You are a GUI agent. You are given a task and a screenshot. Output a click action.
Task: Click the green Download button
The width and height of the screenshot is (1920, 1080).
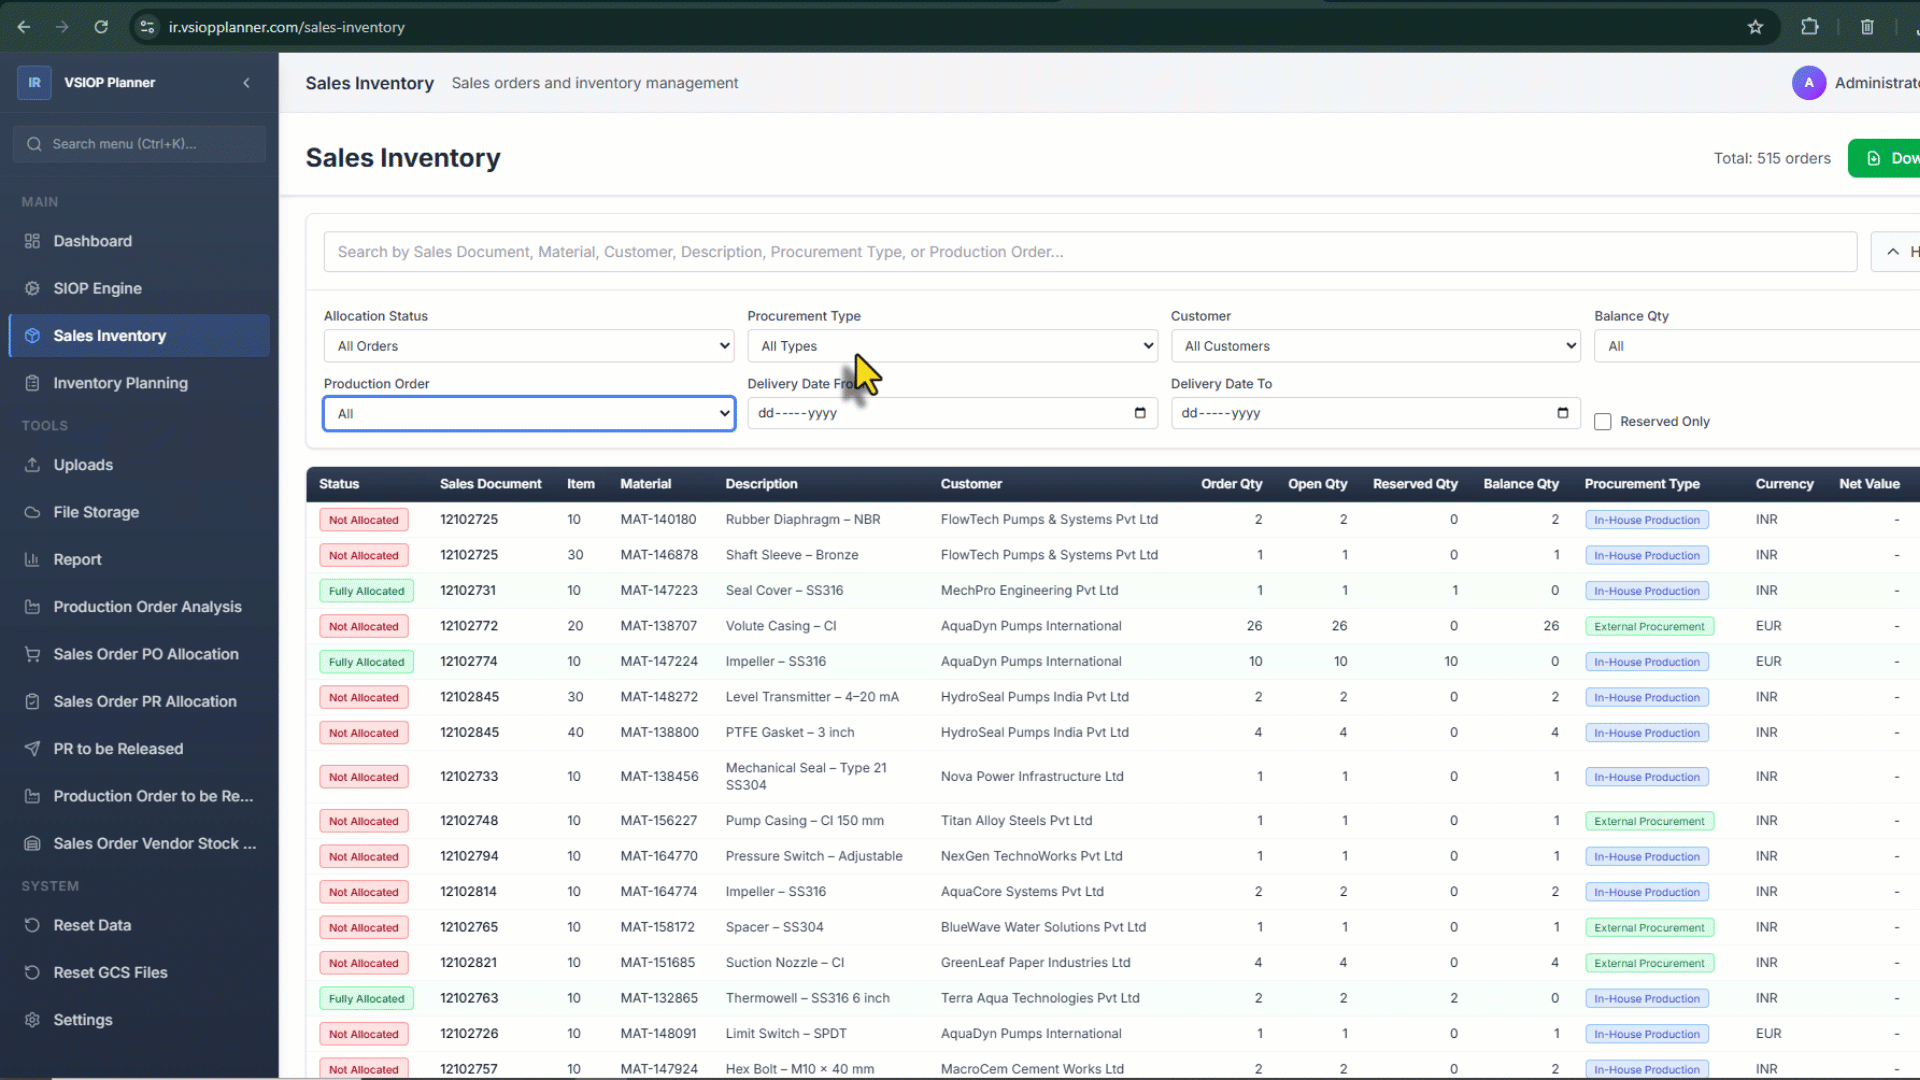click(x=1890, y=158)
